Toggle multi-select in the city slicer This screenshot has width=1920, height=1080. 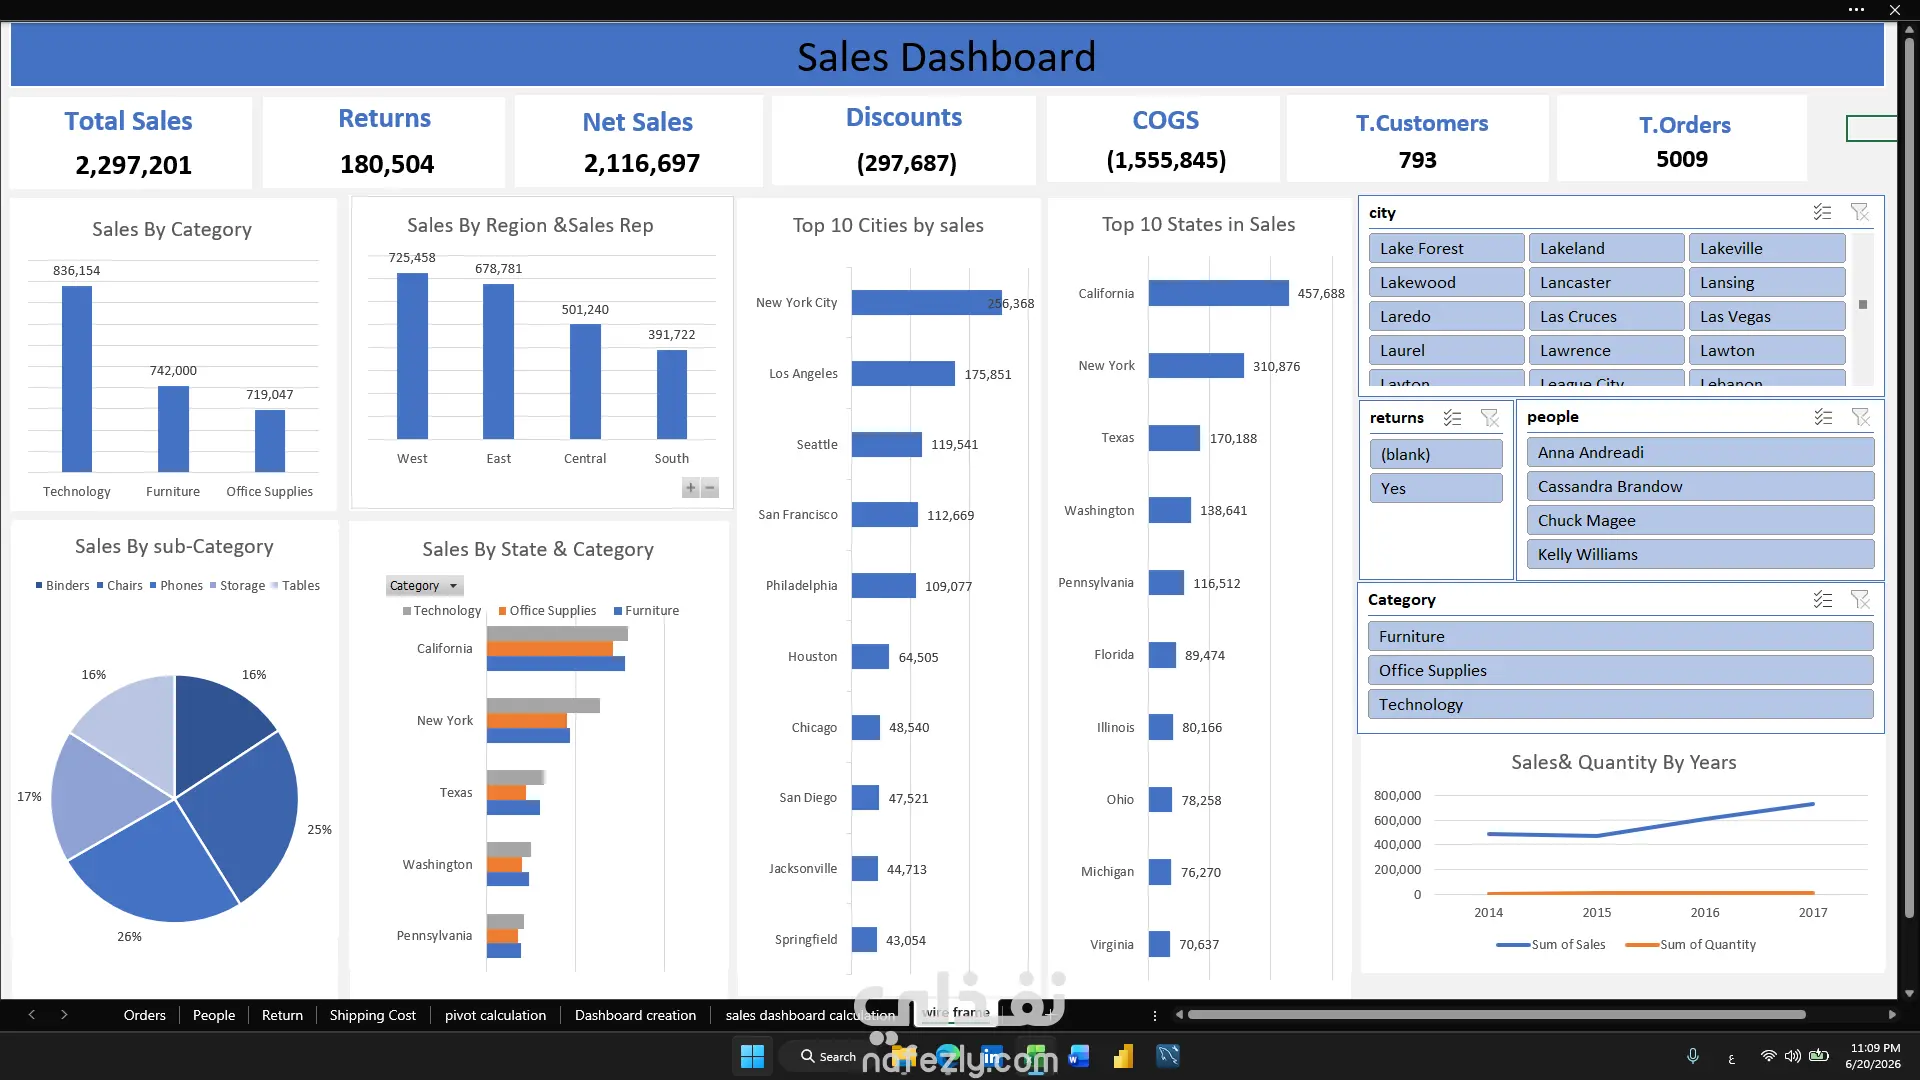[1822, 212]
